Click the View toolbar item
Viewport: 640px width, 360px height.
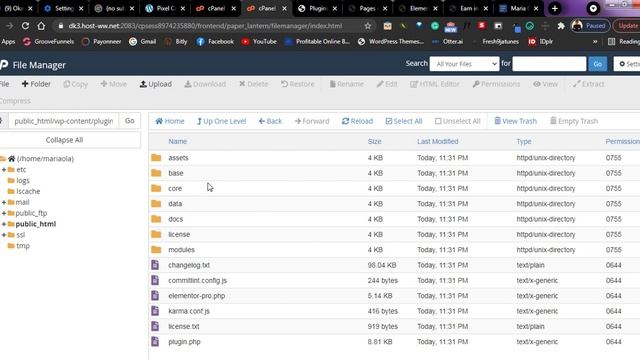[x=545, y=84]
